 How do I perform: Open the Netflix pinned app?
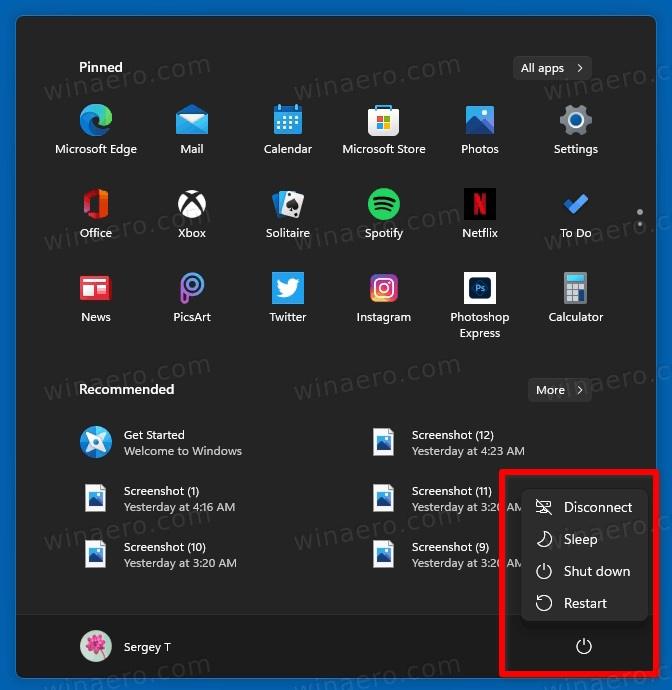tap(480, 206)
